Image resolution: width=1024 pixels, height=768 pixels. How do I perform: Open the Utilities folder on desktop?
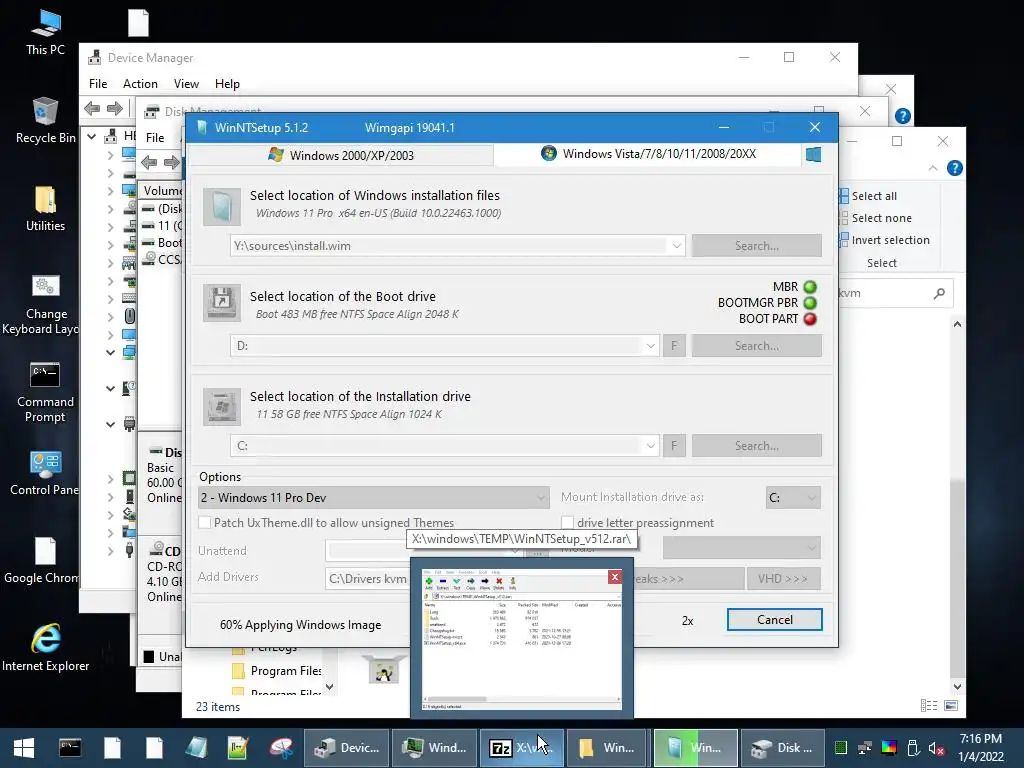click(x=45, y=208)
